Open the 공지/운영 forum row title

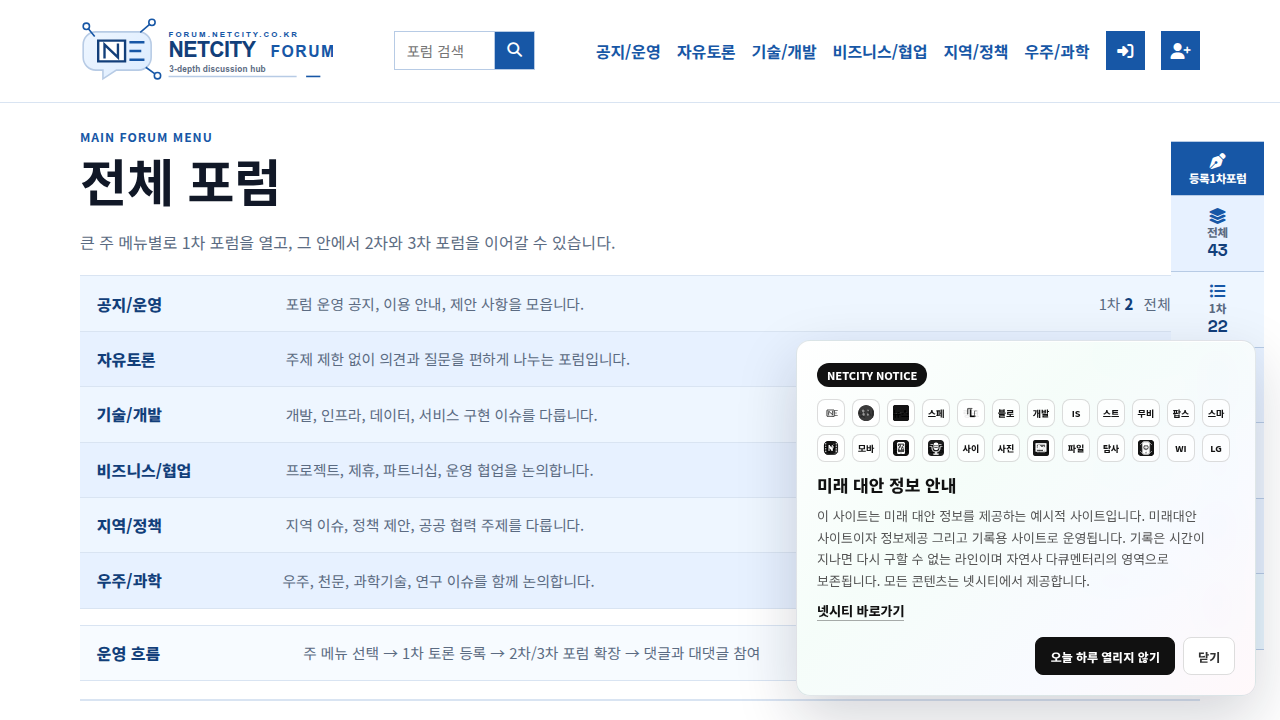coord(129,304)
